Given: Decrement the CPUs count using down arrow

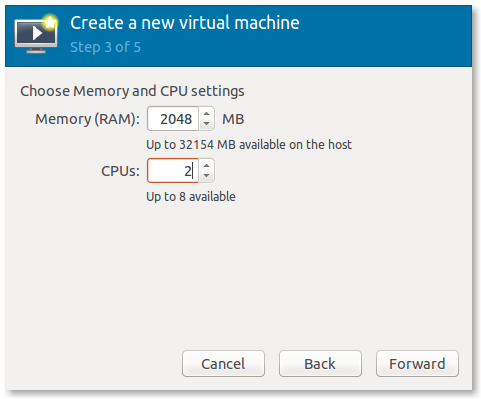Looking at the screenshot, I should [206, 176].
